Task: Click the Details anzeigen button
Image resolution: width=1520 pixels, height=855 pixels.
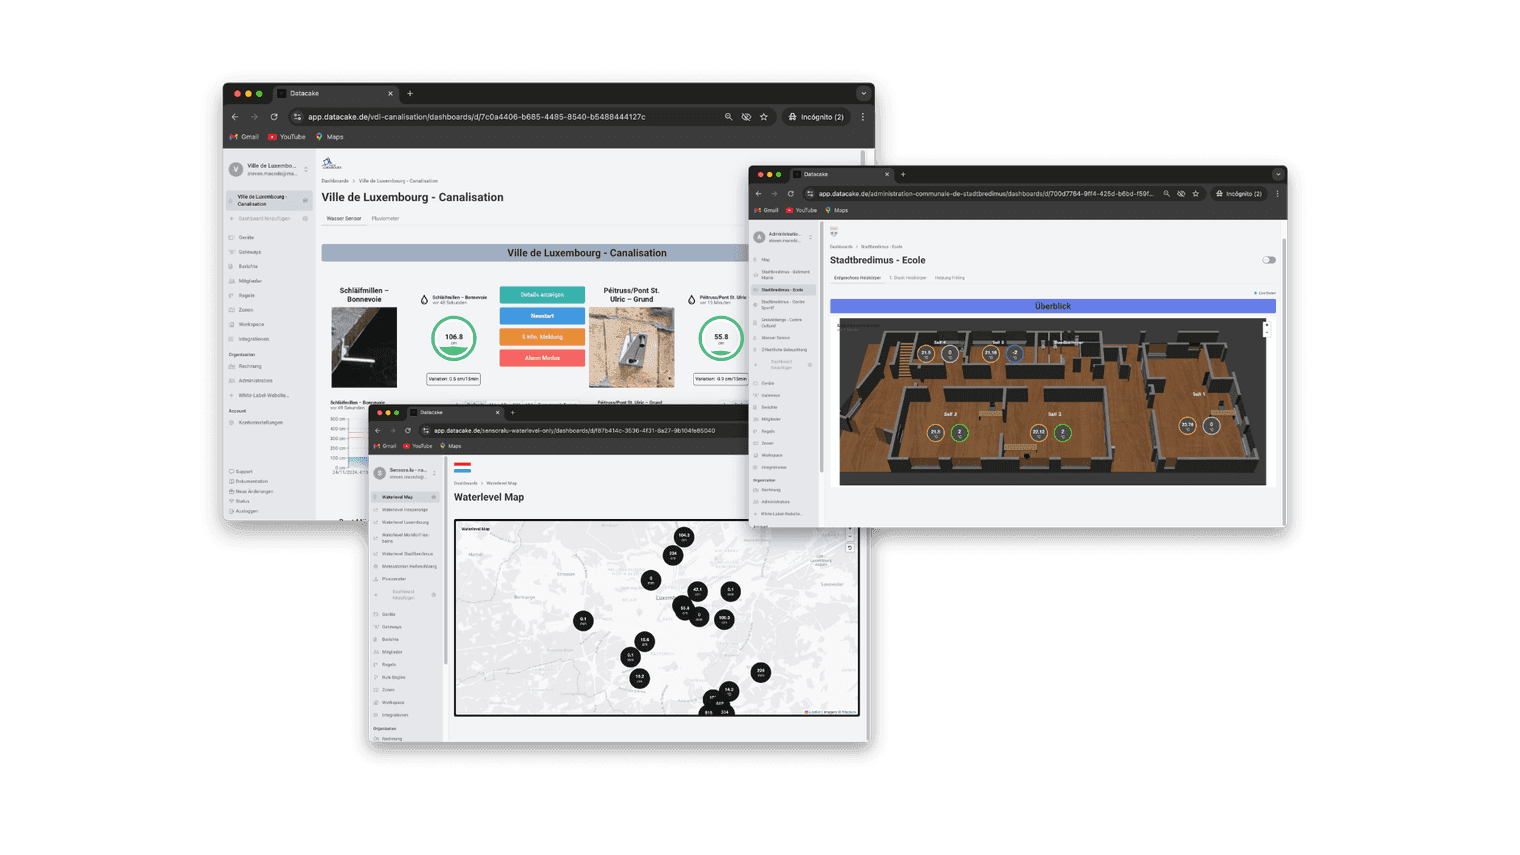Action: [x=542, y=295]
